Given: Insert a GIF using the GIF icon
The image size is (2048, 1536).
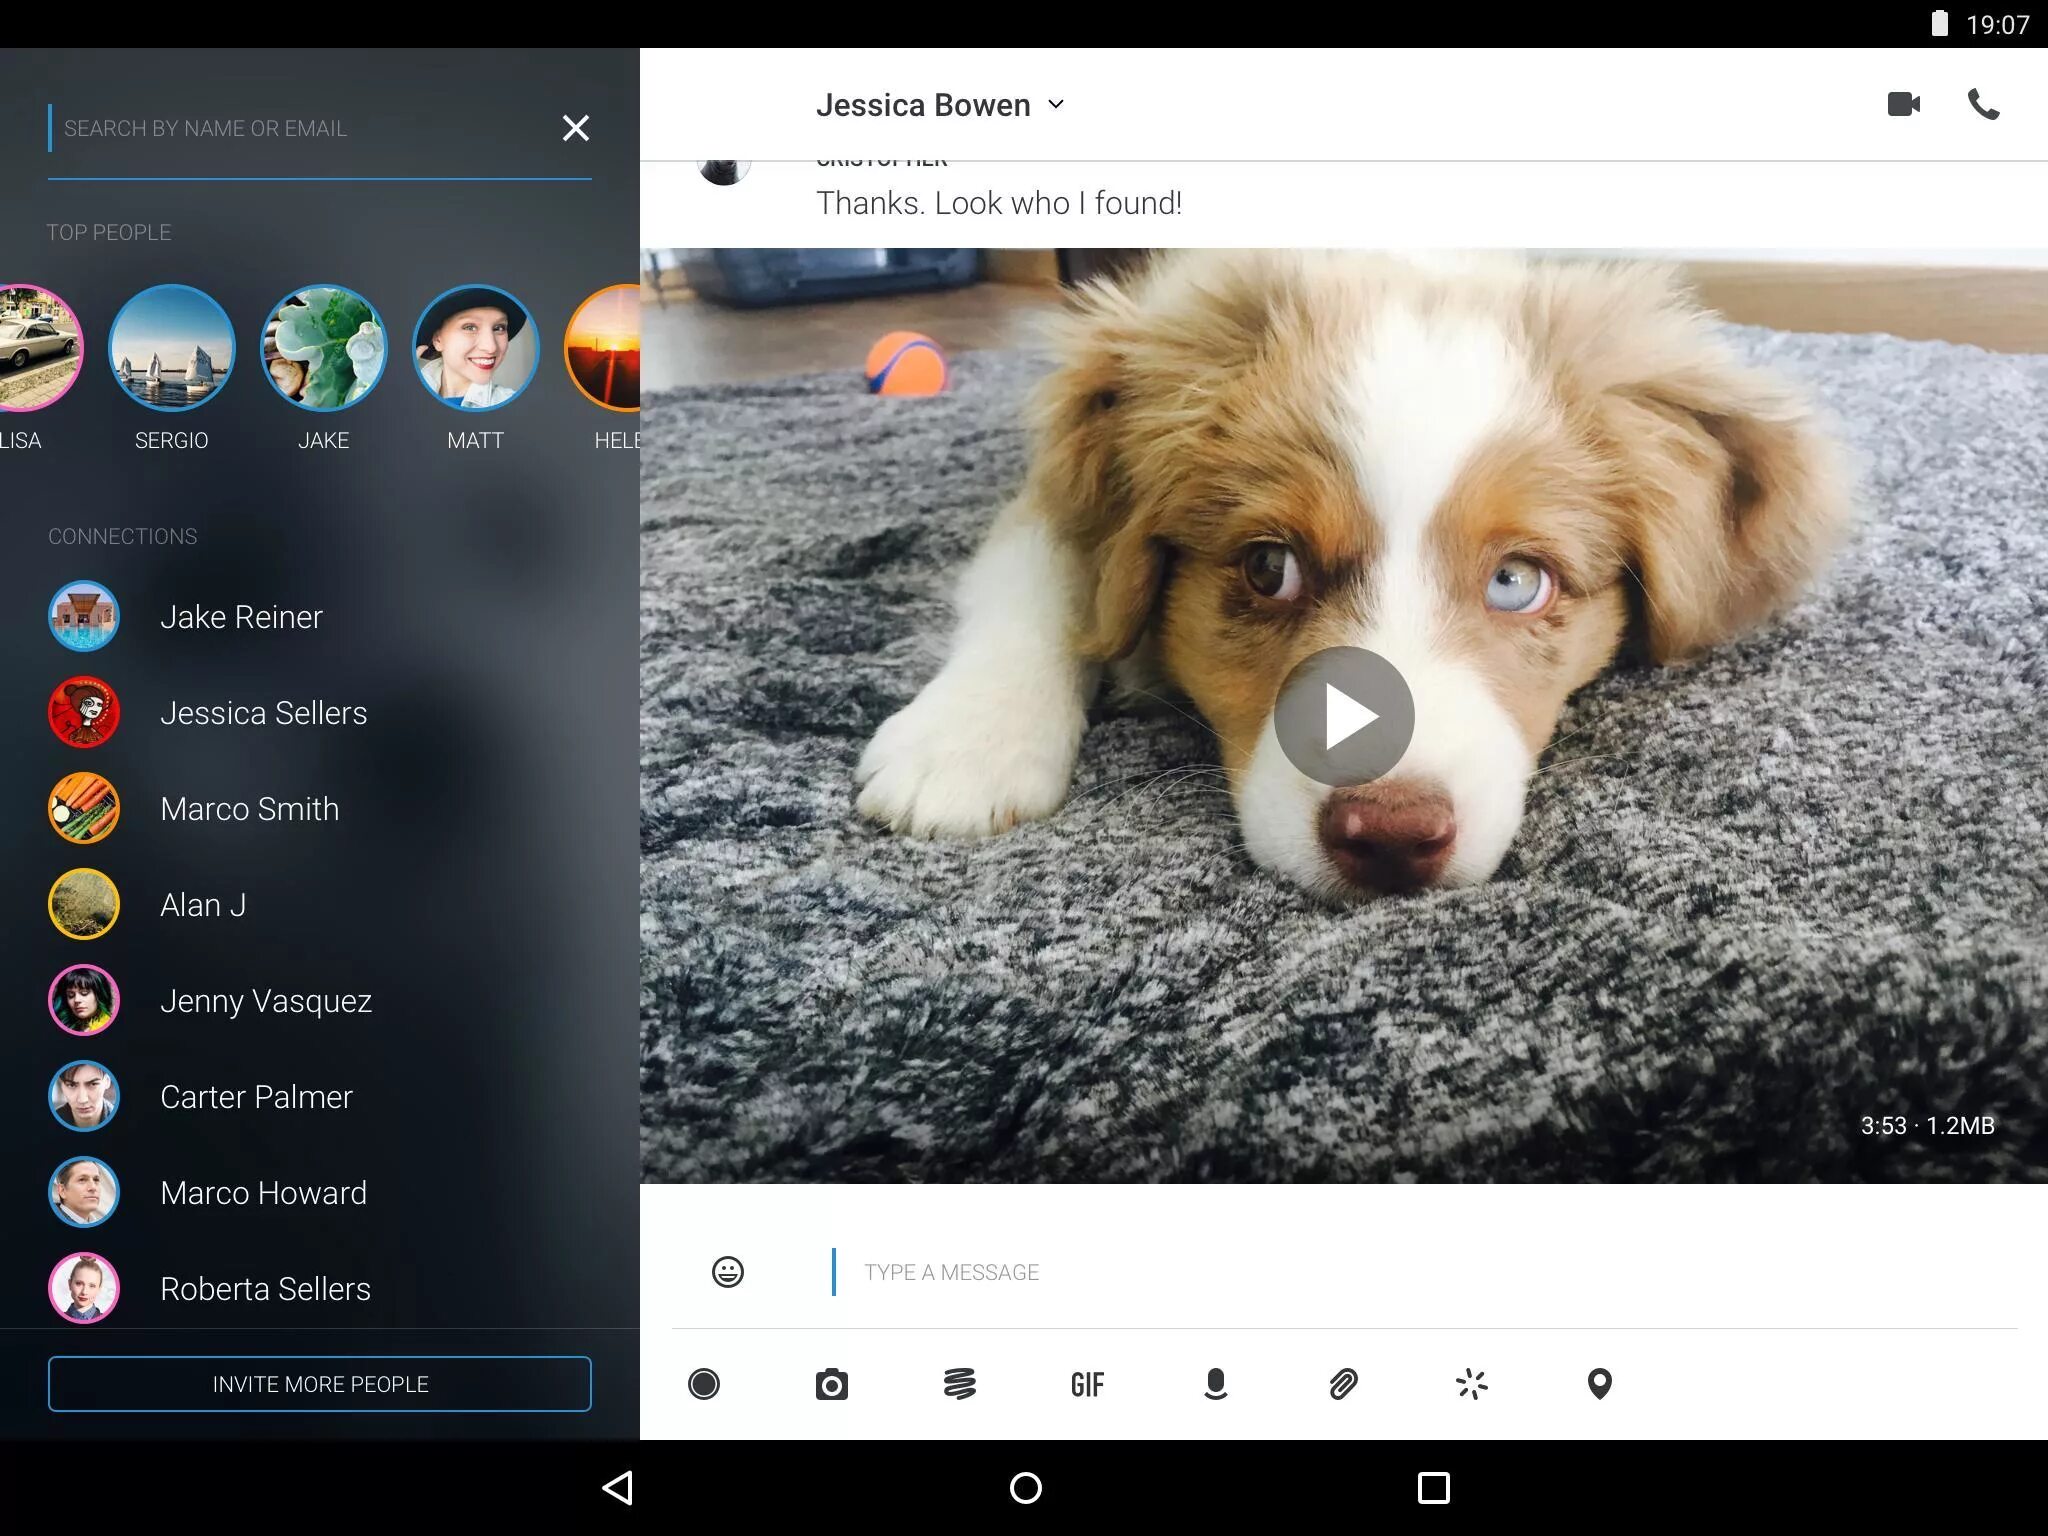Looking at the screenshot, I should 1090,1383.
